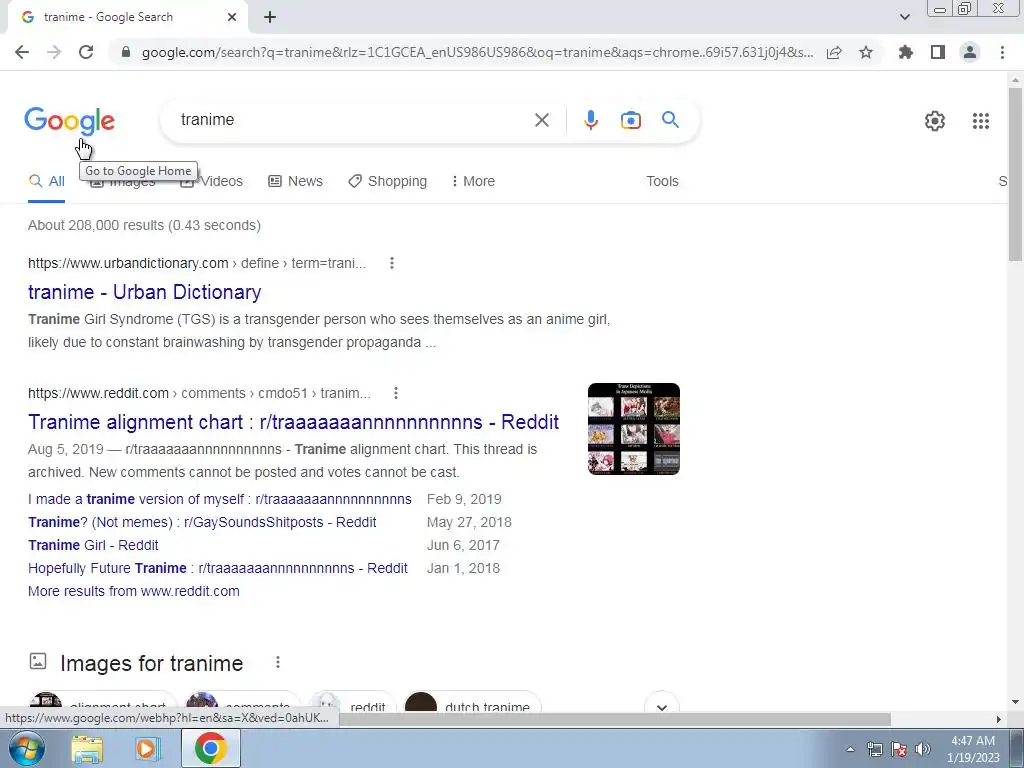1024x768 pixels.
Task: Launch Windows Media Player from the taskbar
Action: [148, 749]
